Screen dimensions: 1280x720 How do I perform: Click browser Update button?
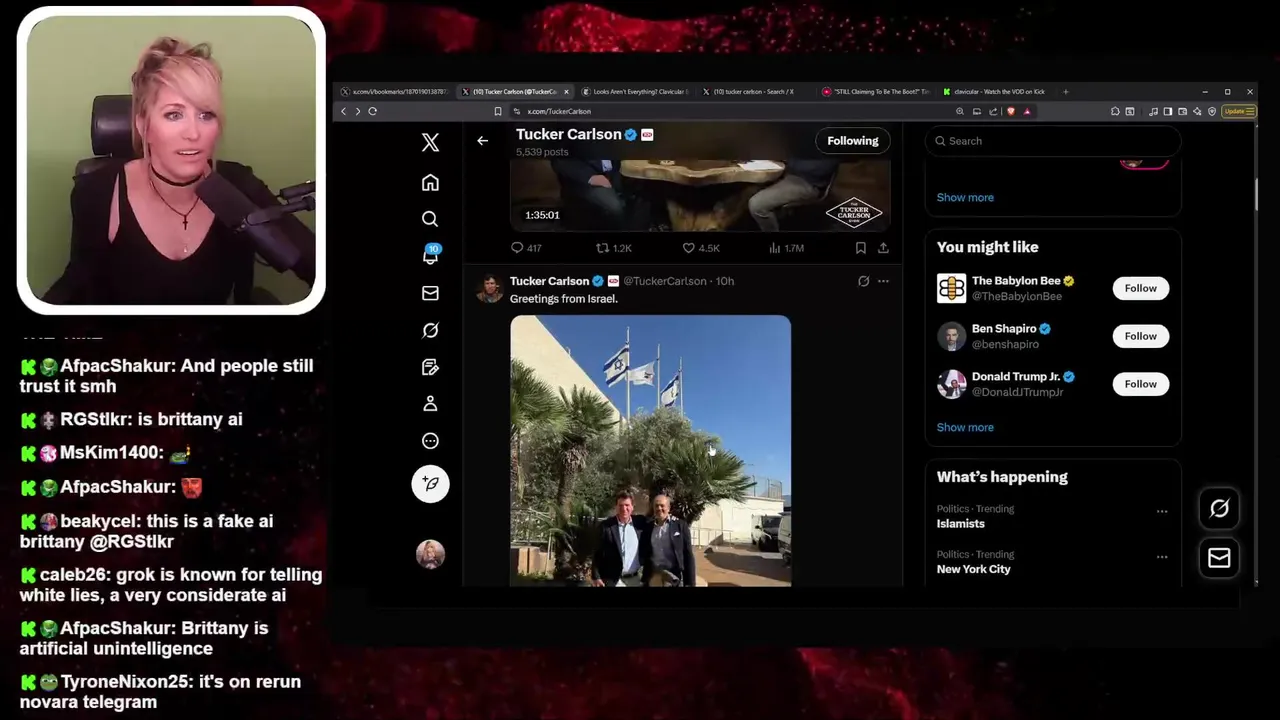coord(1238,111)
